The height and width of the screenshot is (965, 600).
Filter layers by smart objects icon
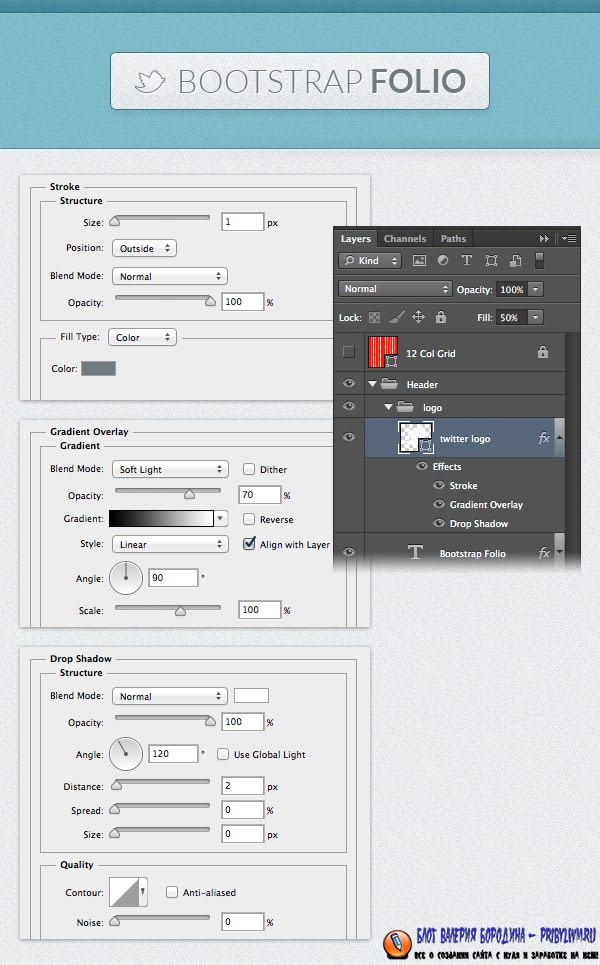[x=516, y=260]
